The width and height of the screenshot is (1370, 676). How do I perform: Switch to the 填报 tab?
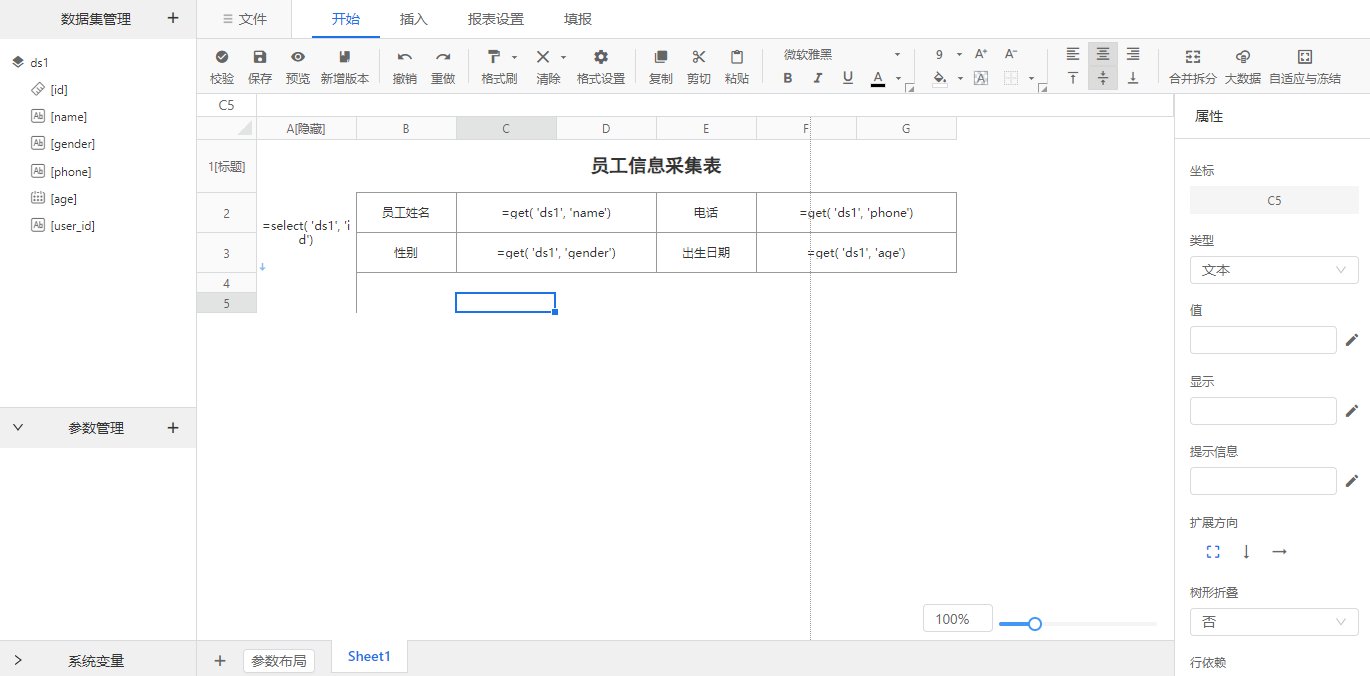(578, 19)
